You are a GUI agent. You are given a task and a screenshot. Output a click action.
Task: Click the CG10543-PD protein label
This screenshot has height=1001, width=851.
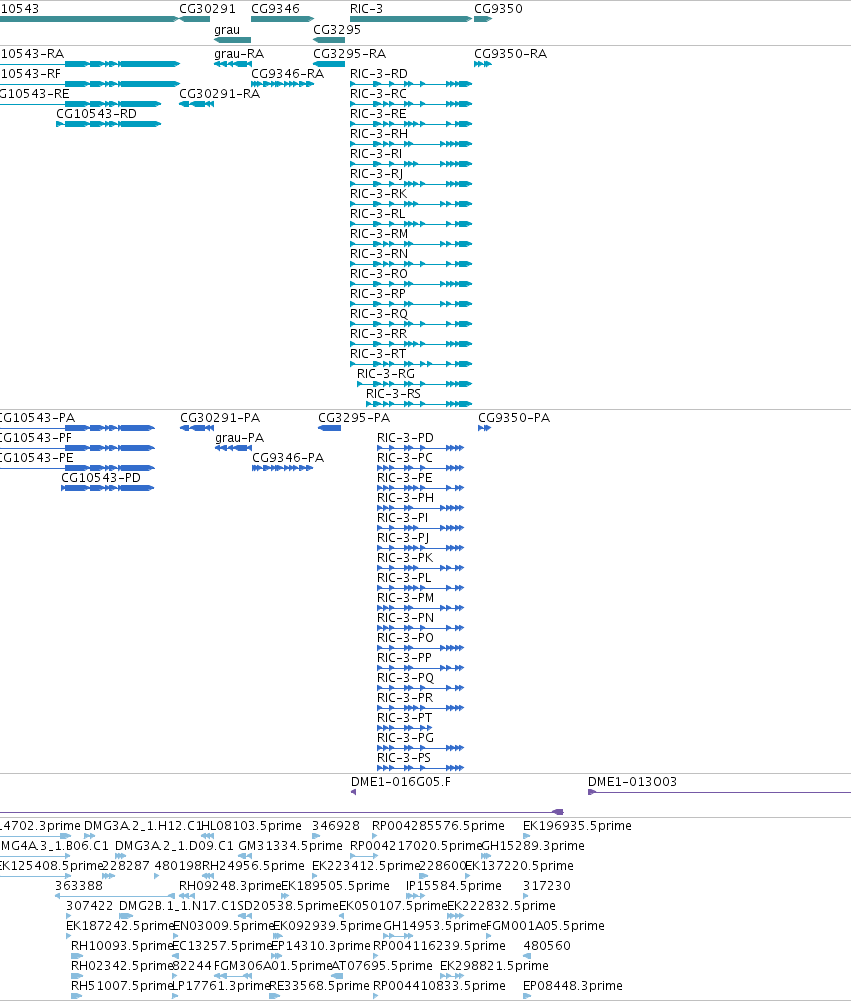[101, 478]
